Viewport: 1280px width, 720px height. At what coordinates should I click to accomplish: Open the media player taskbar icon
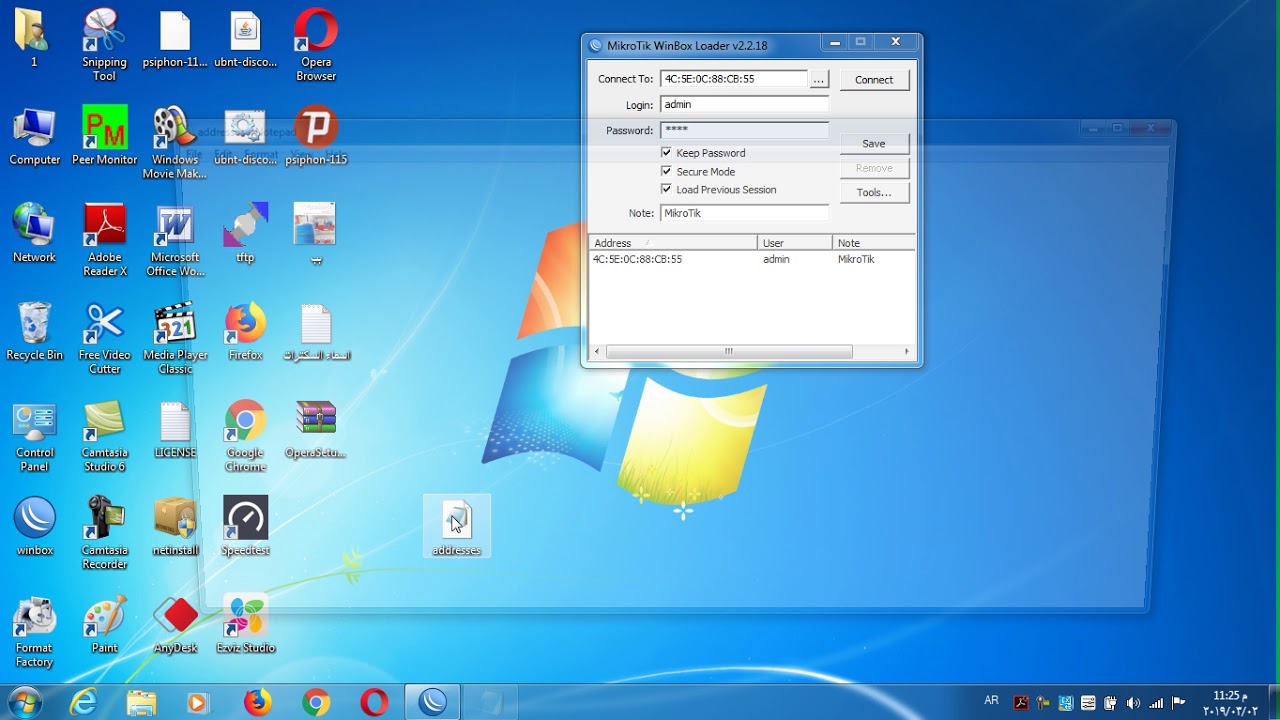[198, 703]
